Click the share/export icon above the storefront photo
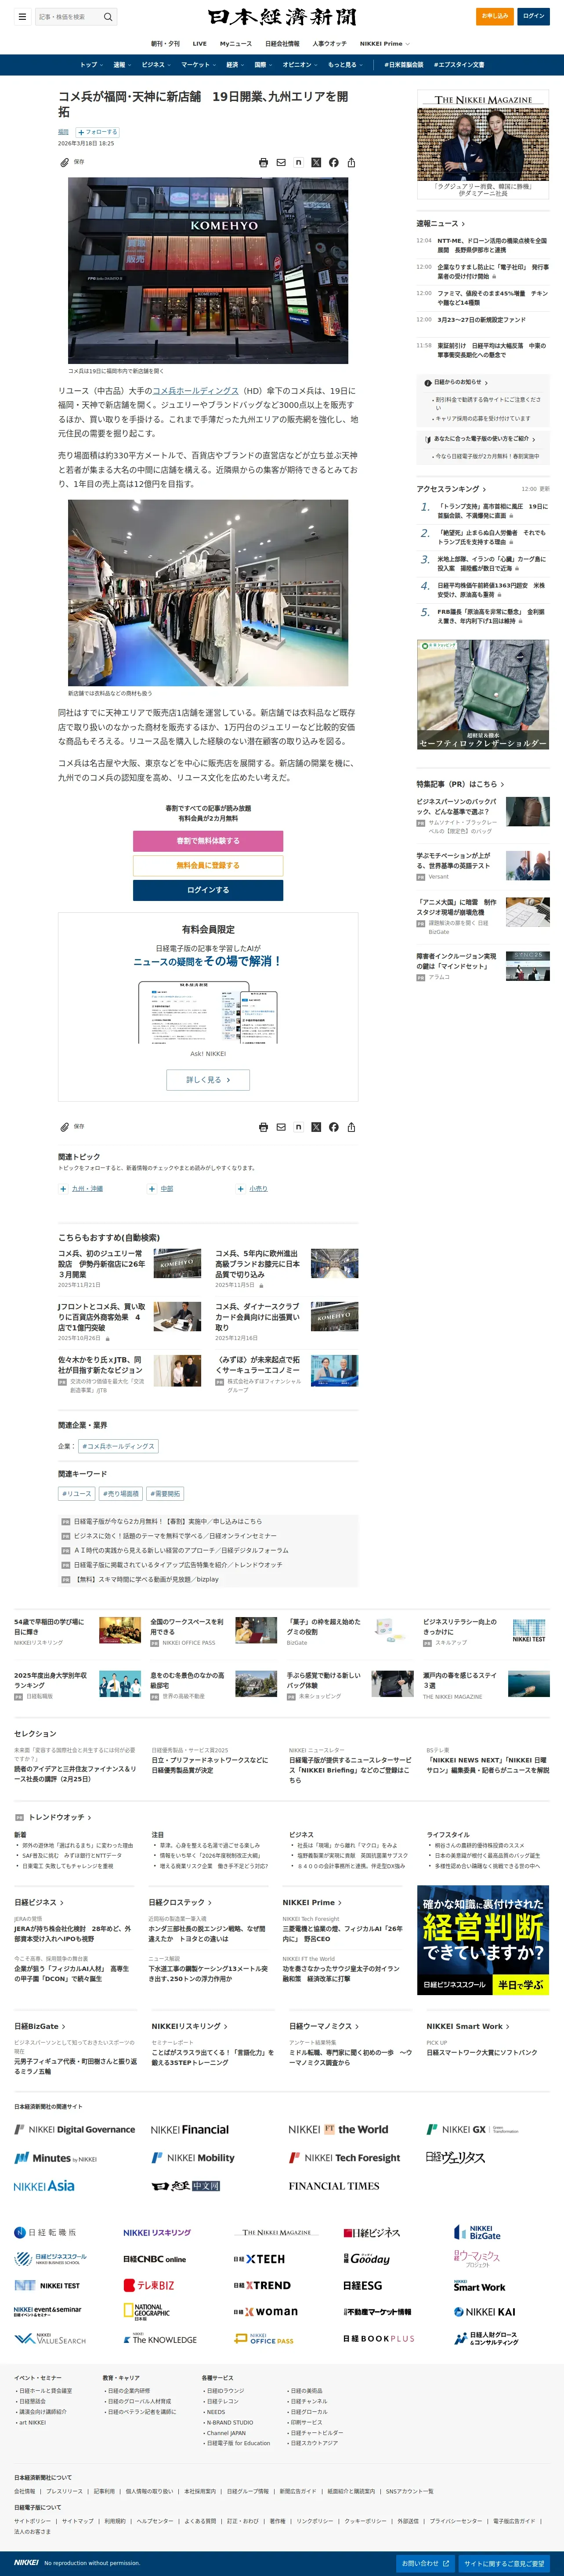564x2576 pixels. 351,162
